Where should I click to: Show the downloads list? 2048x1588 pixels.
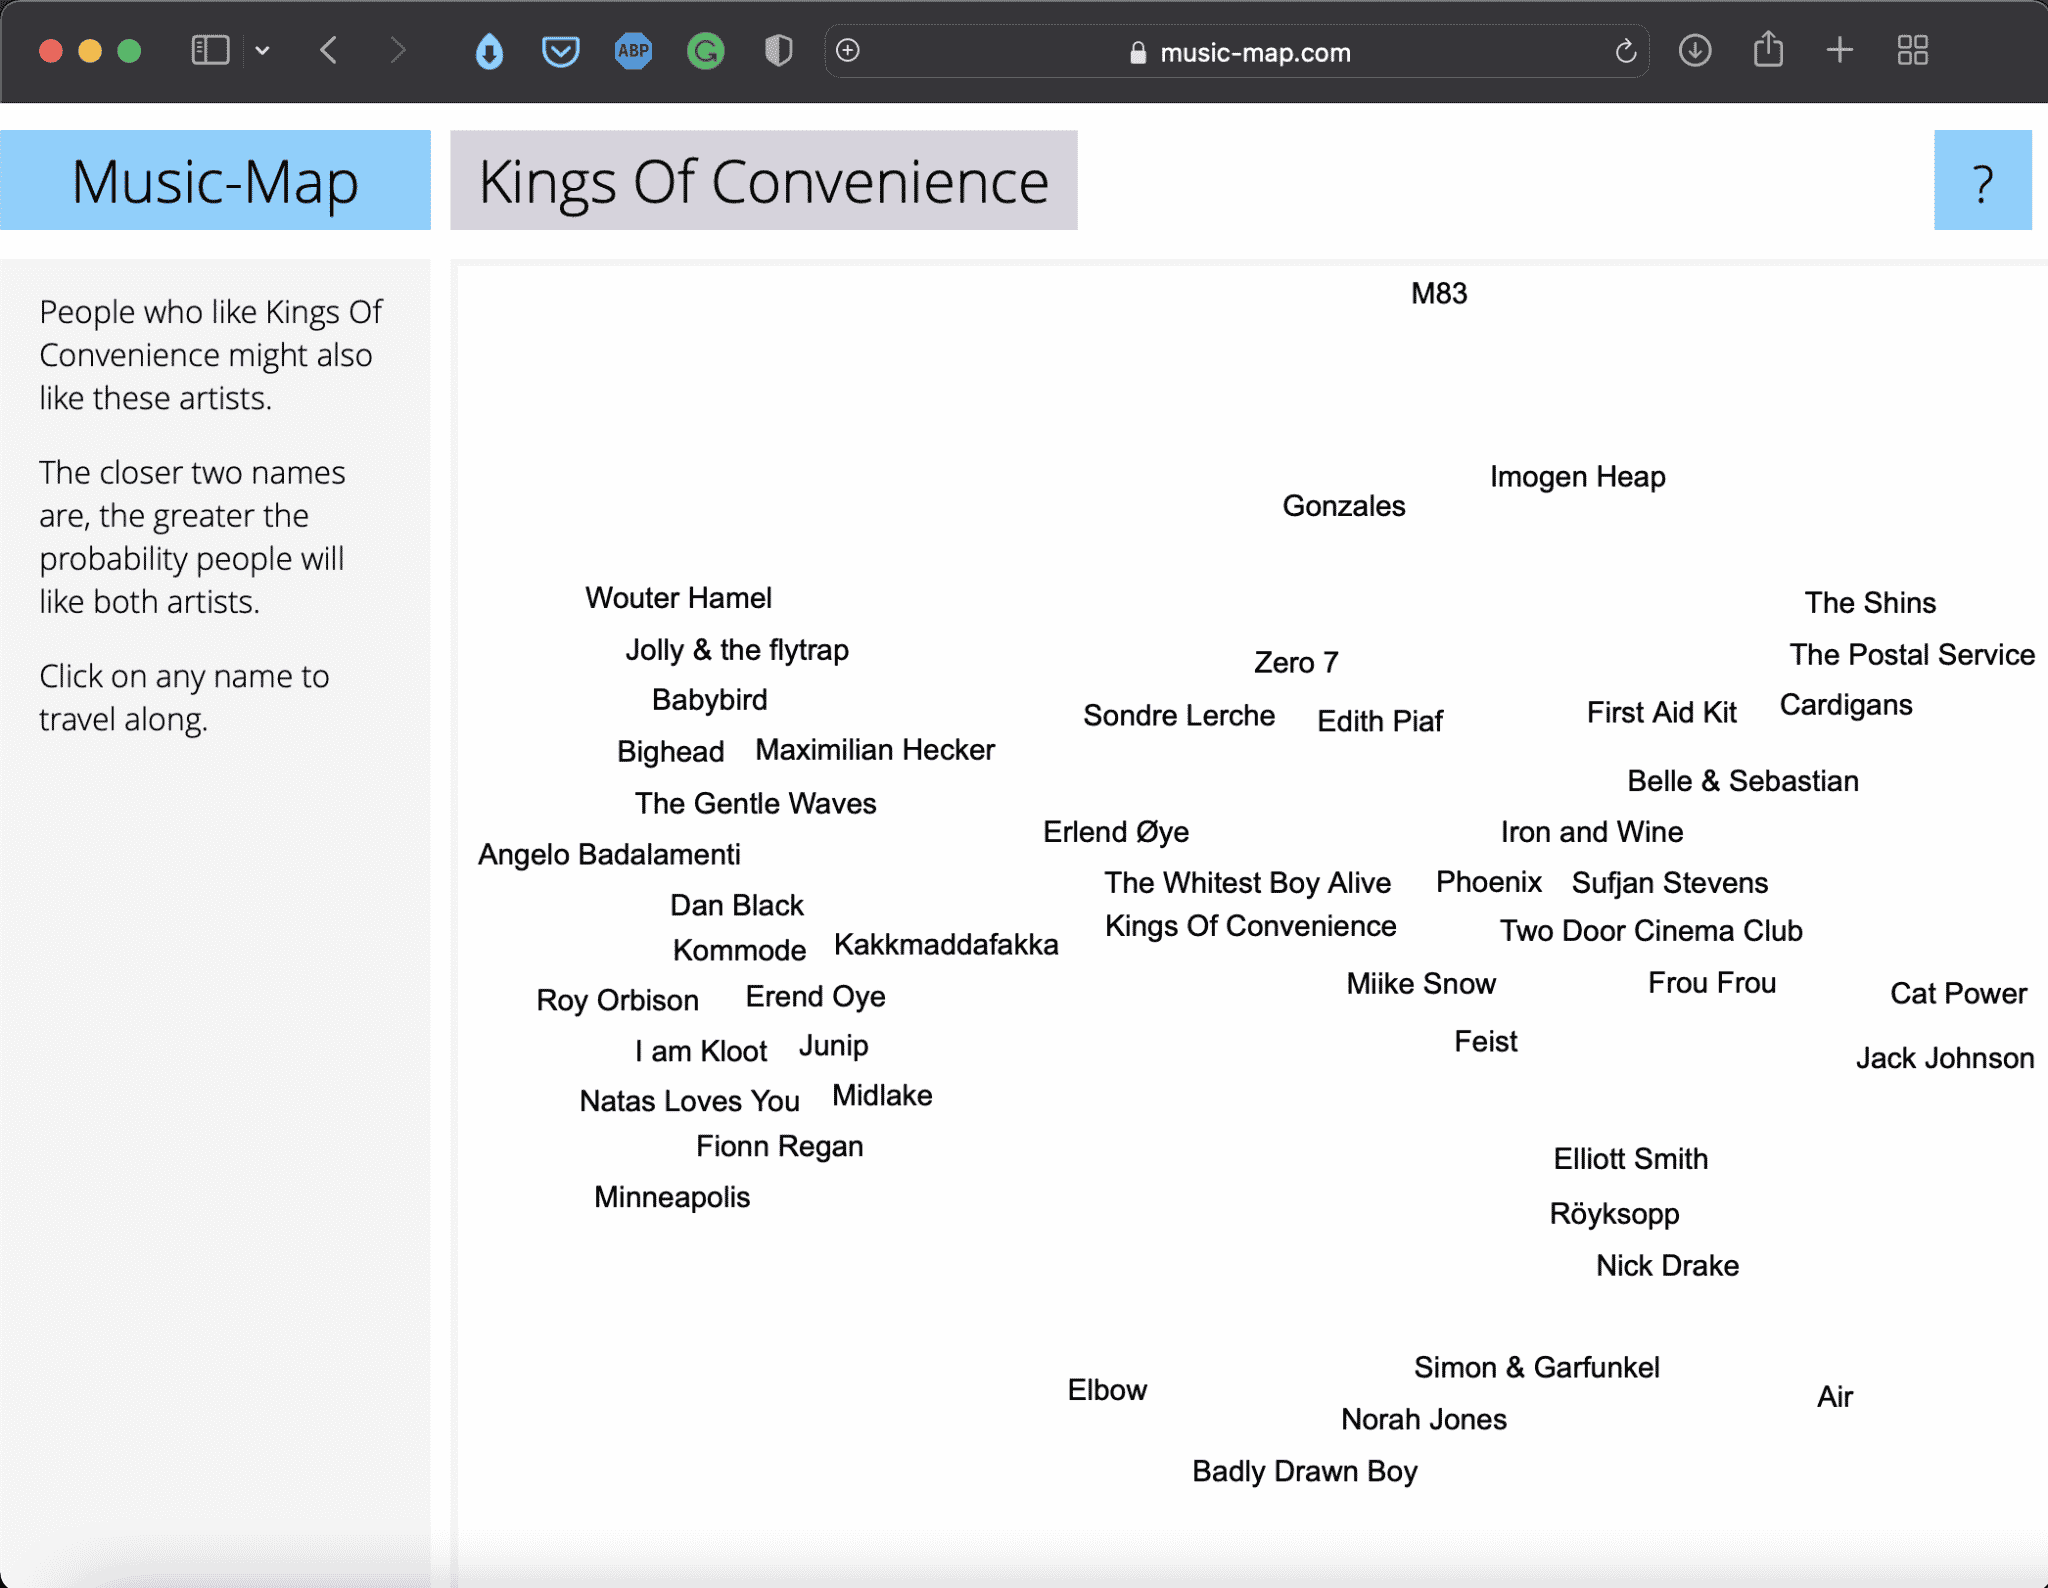(x=1694, y=50)
